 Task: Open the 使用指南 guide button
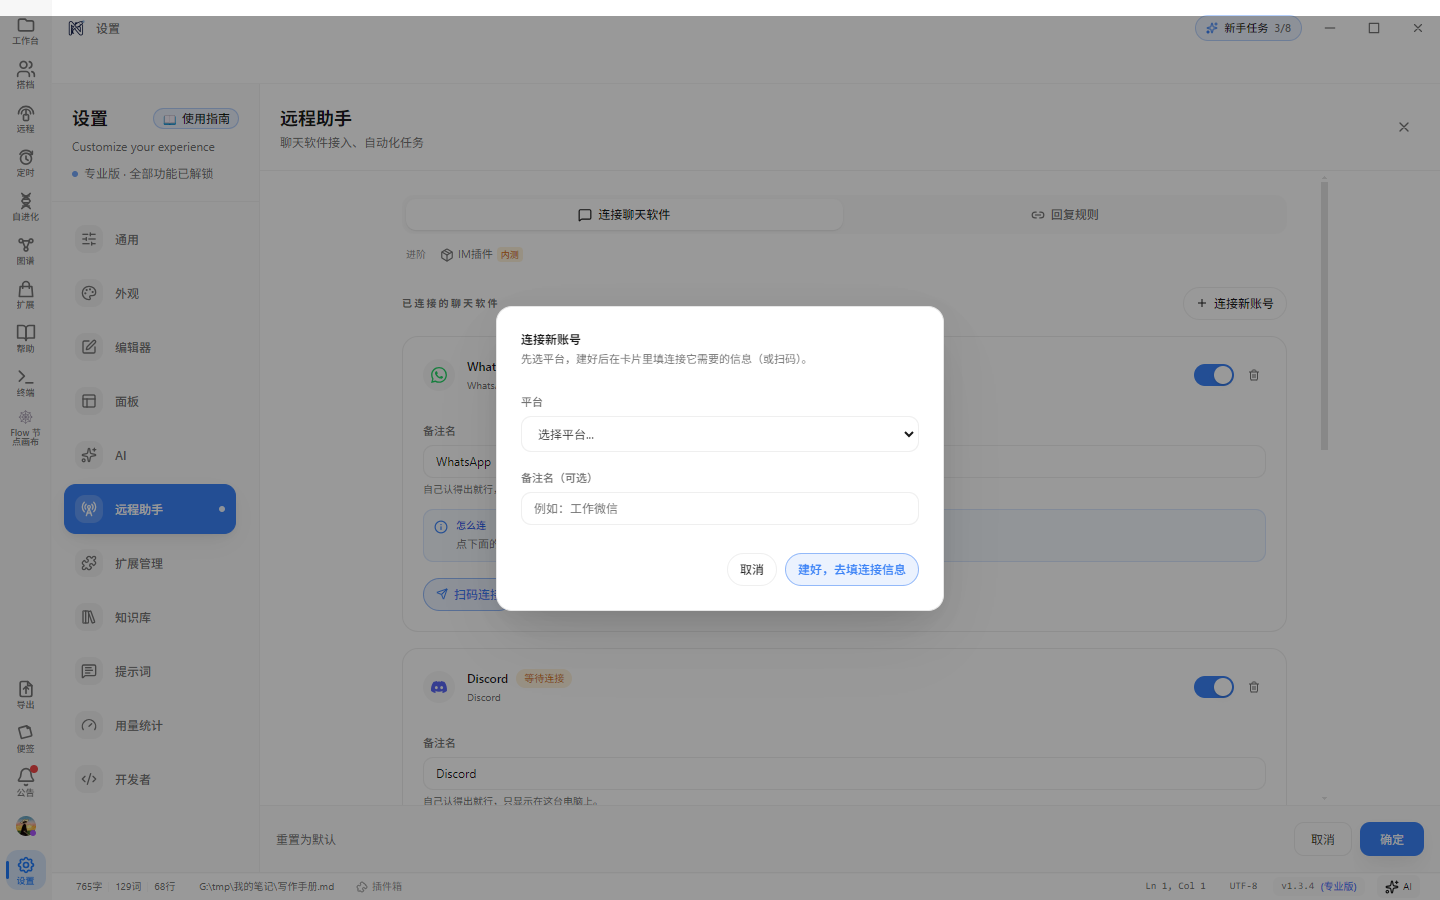tap(196, 119)
